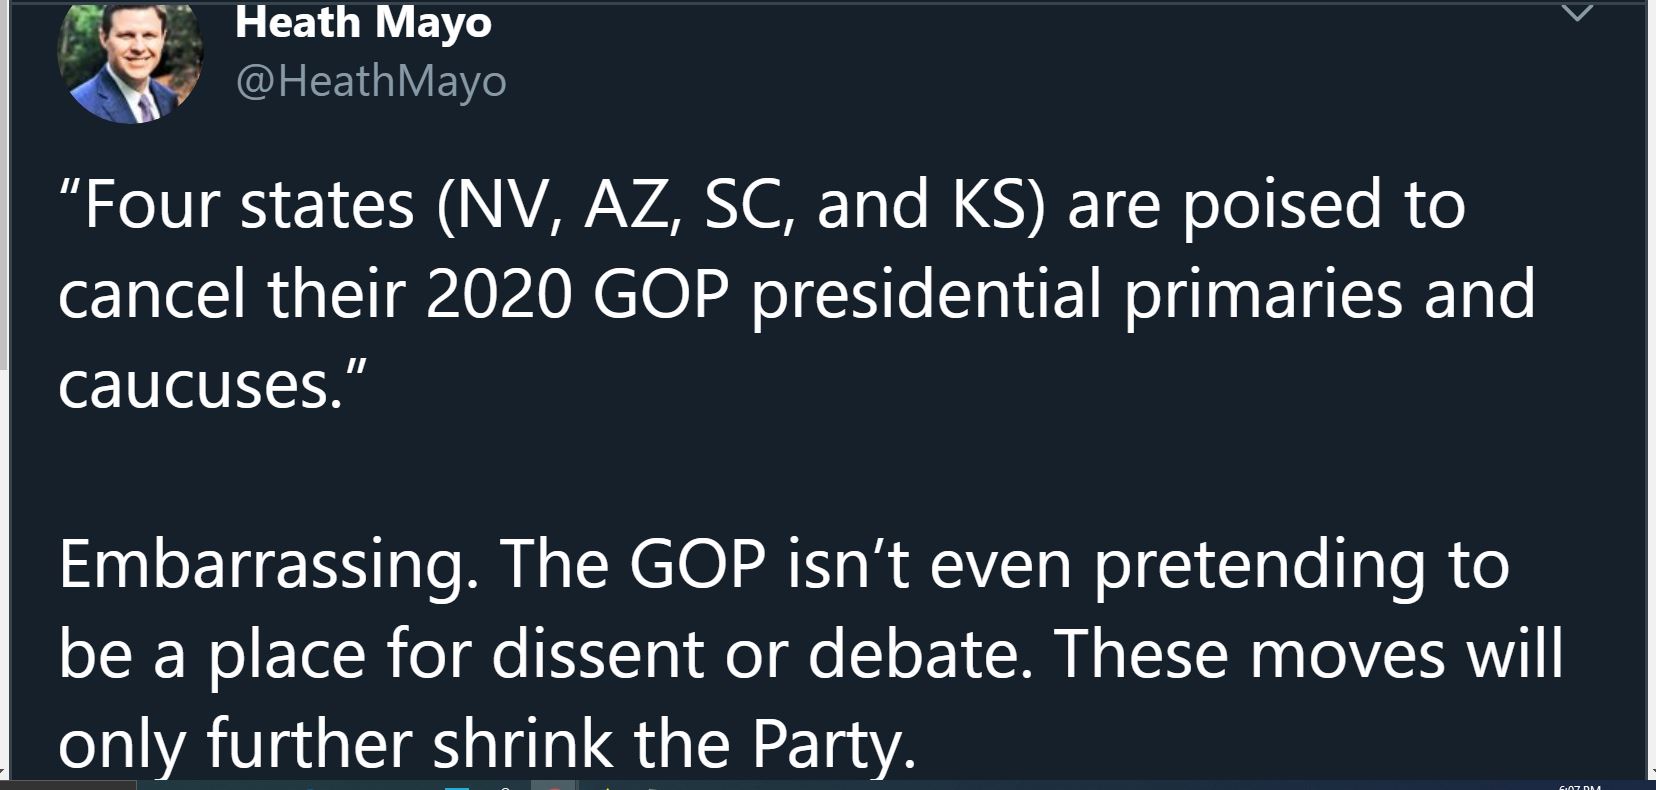Click the left vertical scrollbar thumb
Image resolution: width=1656 pixels, height=790 pixels.
[3, 185]
